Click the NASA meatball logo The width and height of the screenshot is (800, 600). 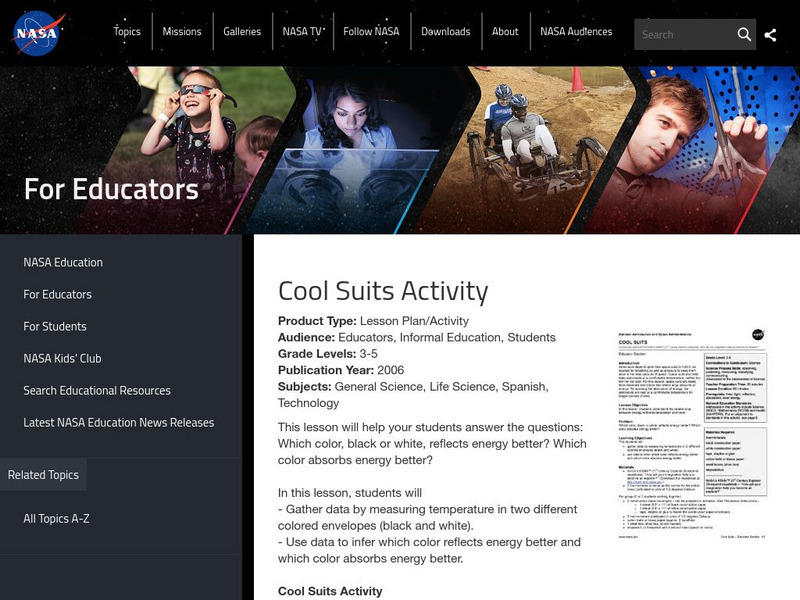click(x=39, y=31)
